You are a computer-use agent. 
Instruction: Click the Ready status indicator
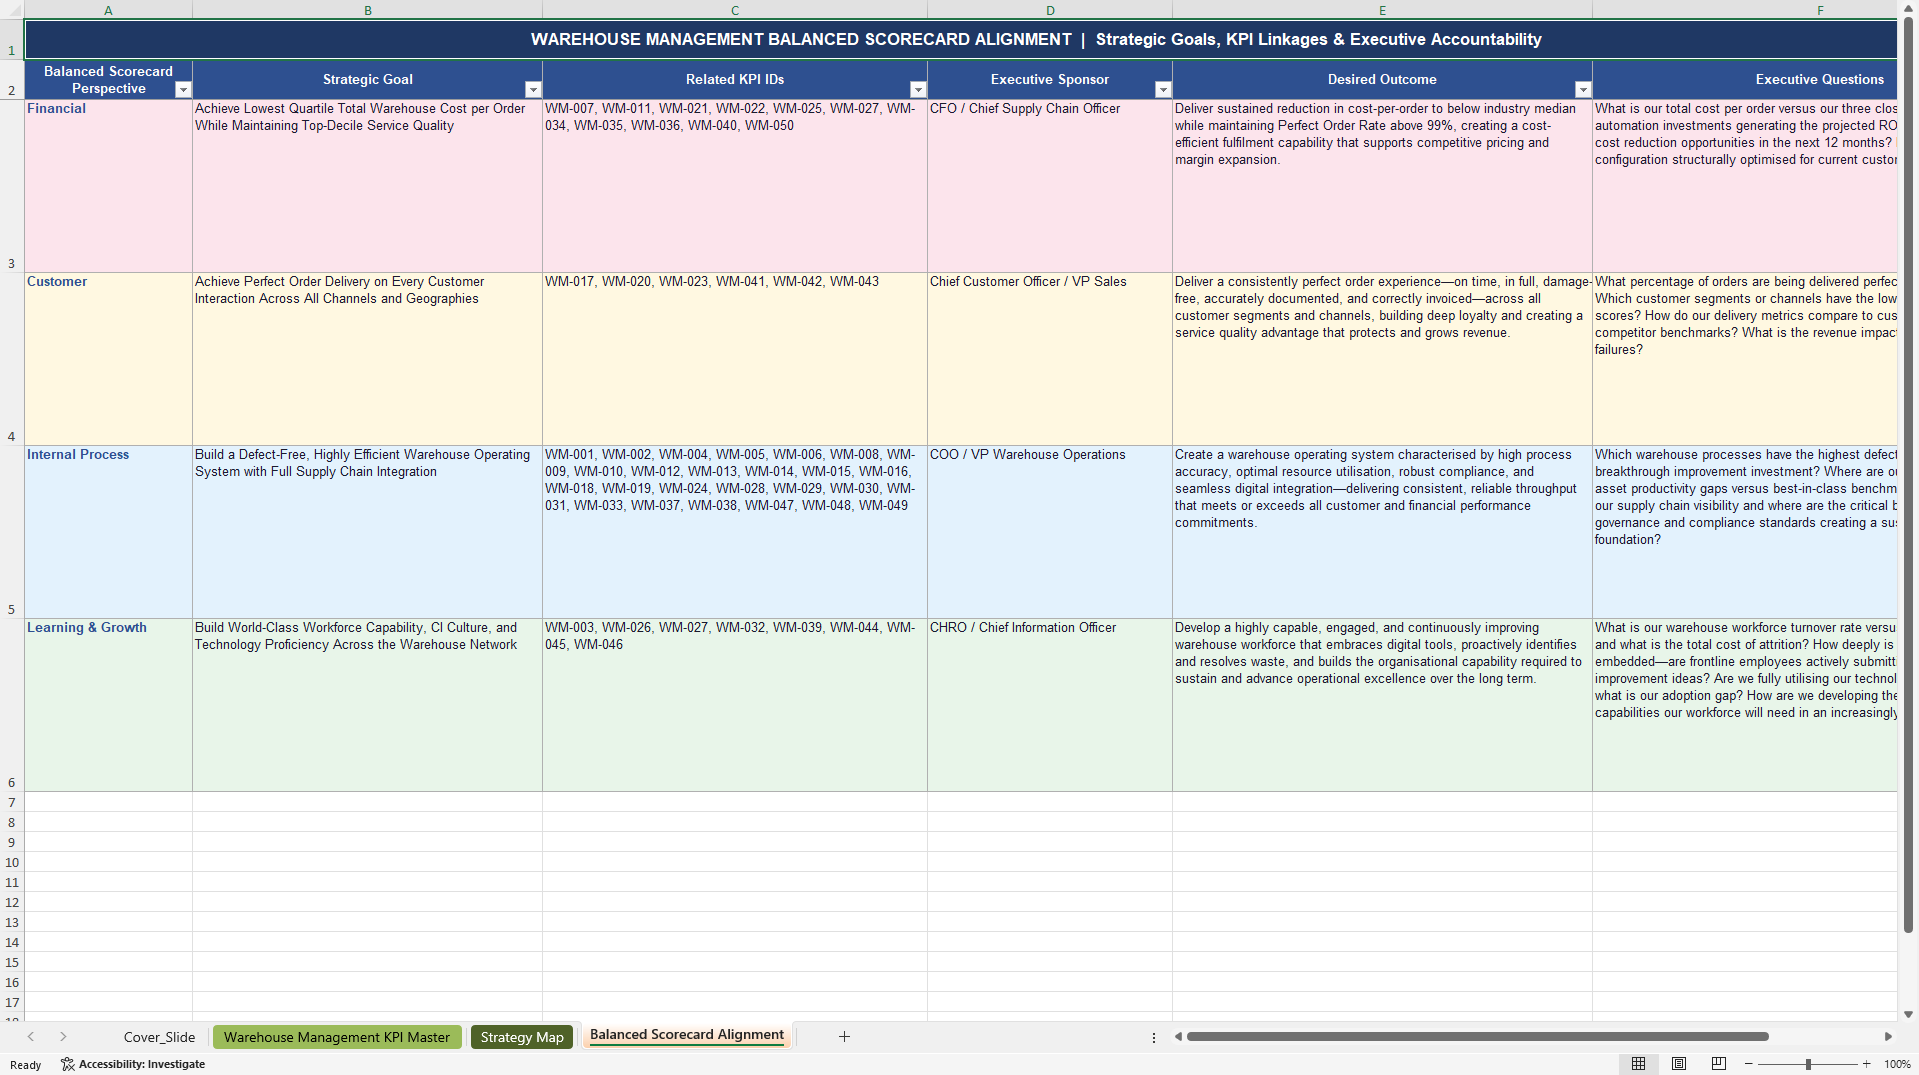tap(26, 1065)
